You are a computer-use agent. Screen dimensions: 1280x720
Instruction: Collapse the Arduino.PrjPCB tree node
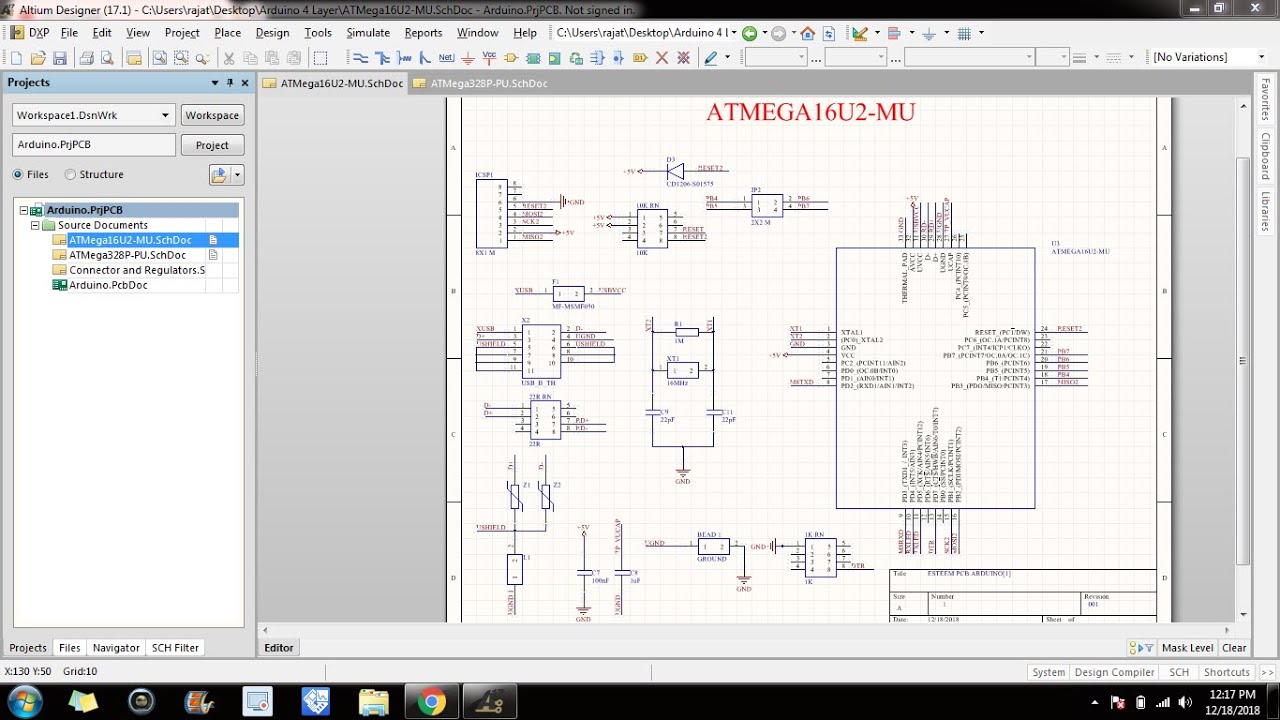pos(24,211)
